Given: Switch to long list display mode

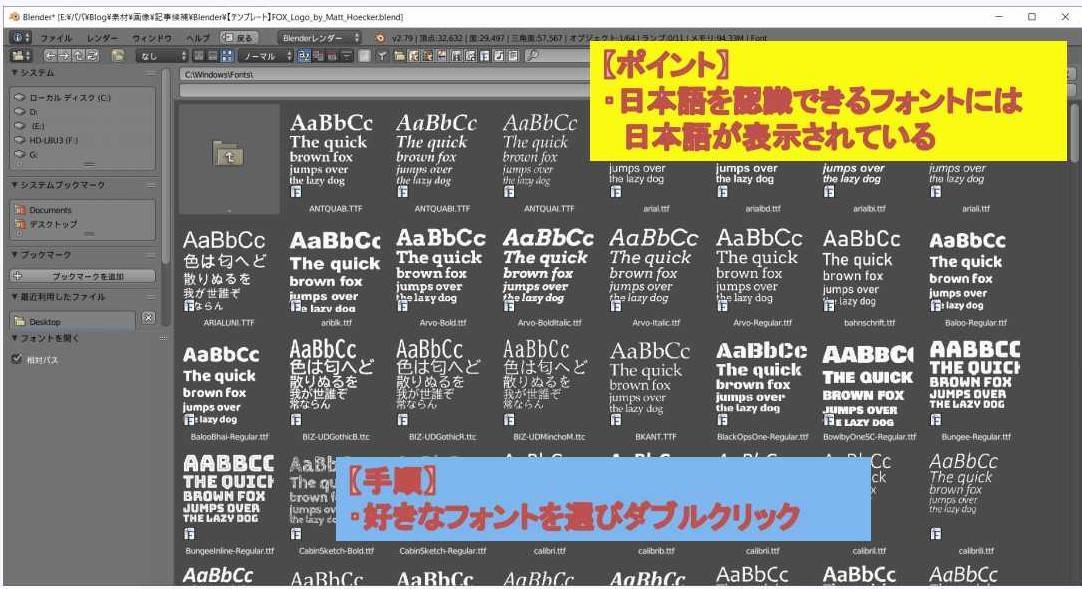Looking at the screenshot, I should pos(213,56).
